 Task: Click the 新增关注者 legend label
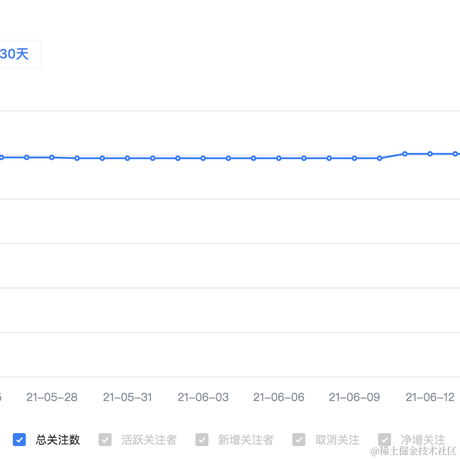246,440
